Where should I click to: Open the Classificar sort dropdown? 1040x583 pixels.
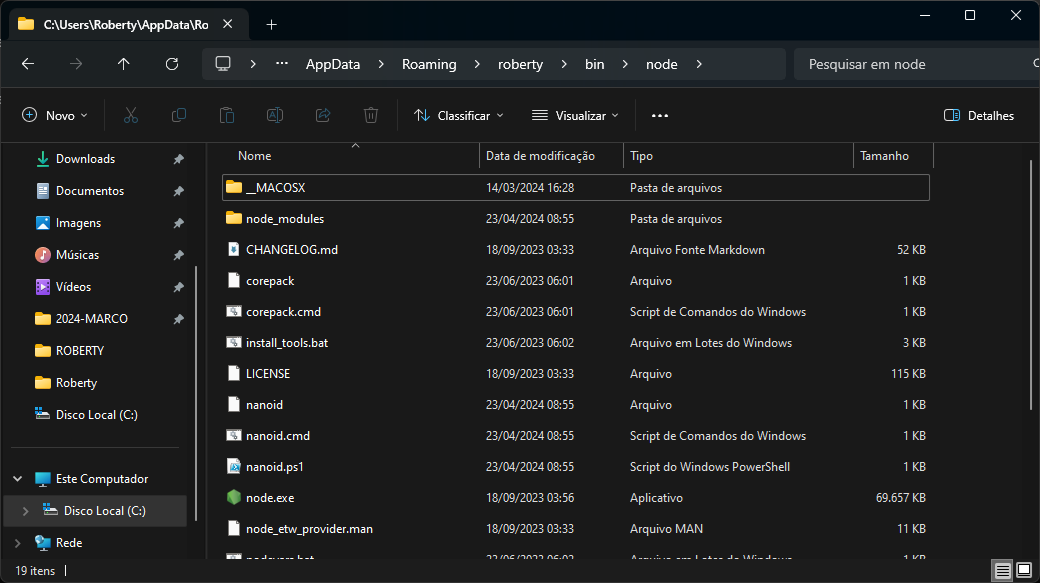pos(459,116)
